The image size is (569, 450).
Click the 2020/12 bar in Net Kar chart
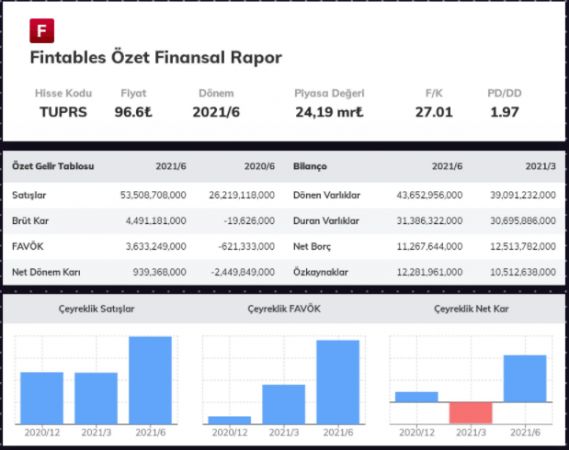pos(417,397)
